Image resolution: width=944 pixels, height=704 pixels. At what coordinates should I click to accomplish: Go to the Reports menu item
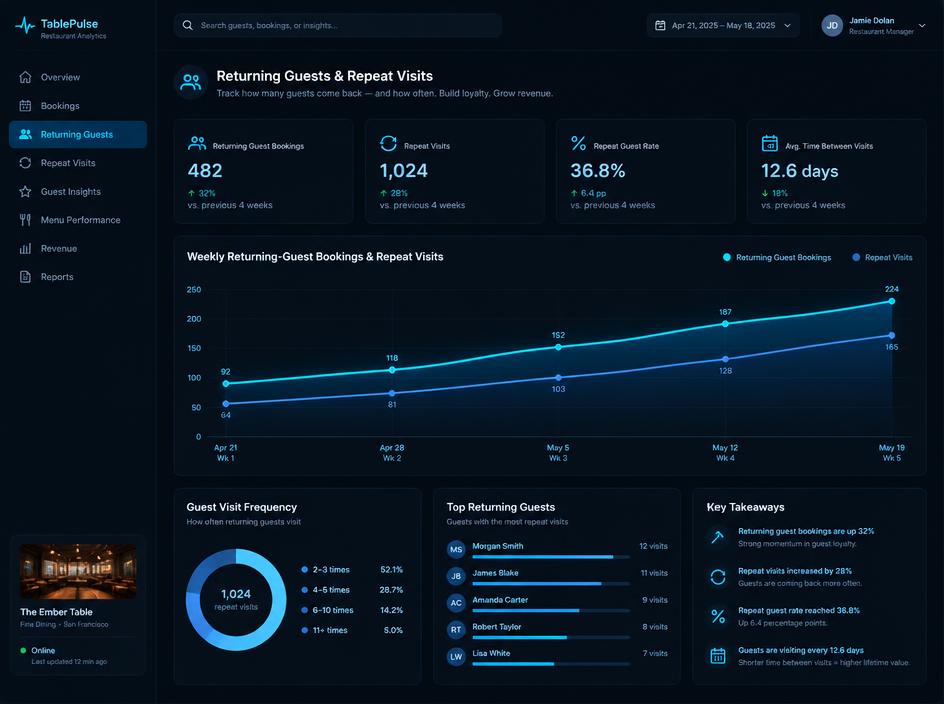[78, 277]
